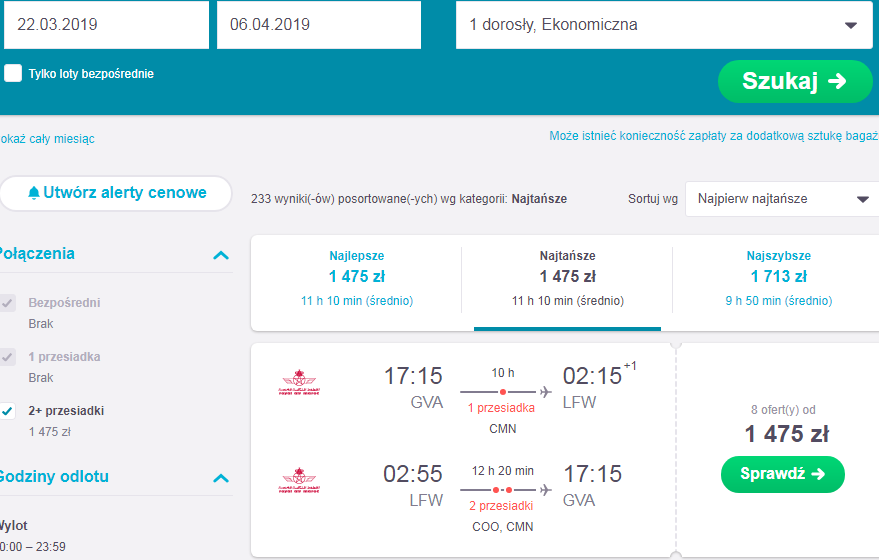Toggle the 1 przesiadka checkbox
The image size is (879, 560).
click(x=7, y=357)
